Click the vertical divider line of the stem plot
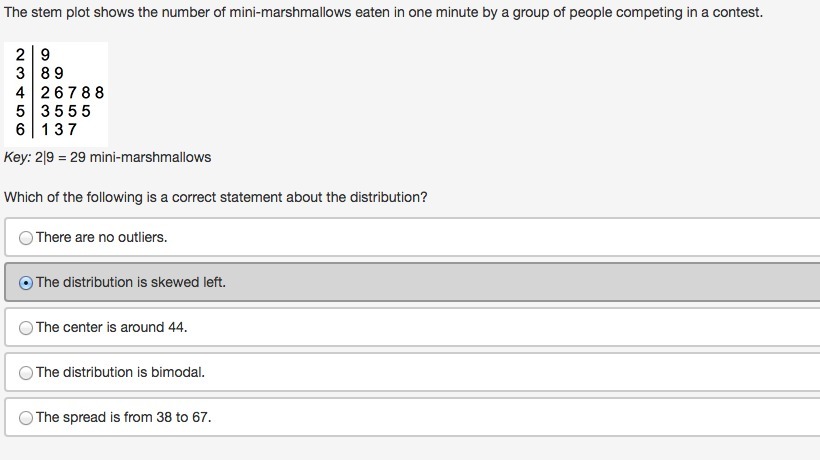This screenshot has height=460, width=820. pos(34,92)
